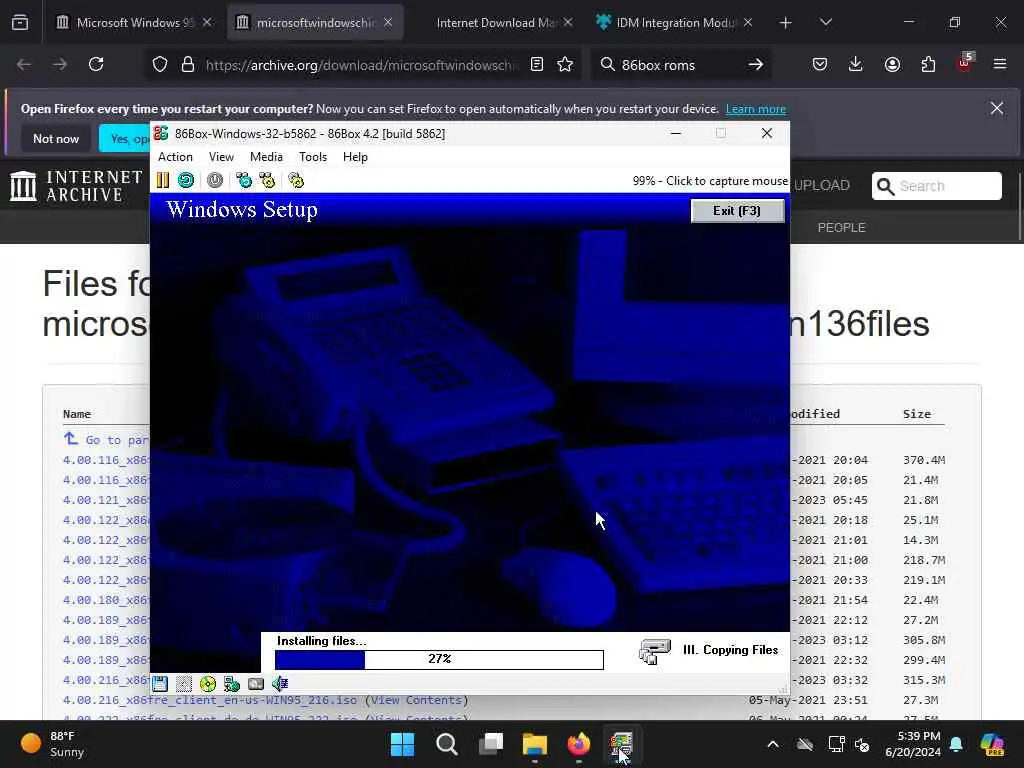
Task: Open Firefox account icon
Action: 892,64
